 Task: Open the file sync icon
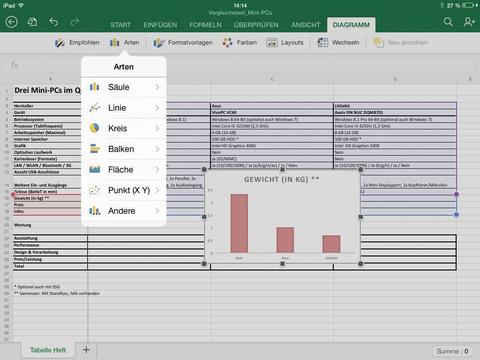point(32,22)
